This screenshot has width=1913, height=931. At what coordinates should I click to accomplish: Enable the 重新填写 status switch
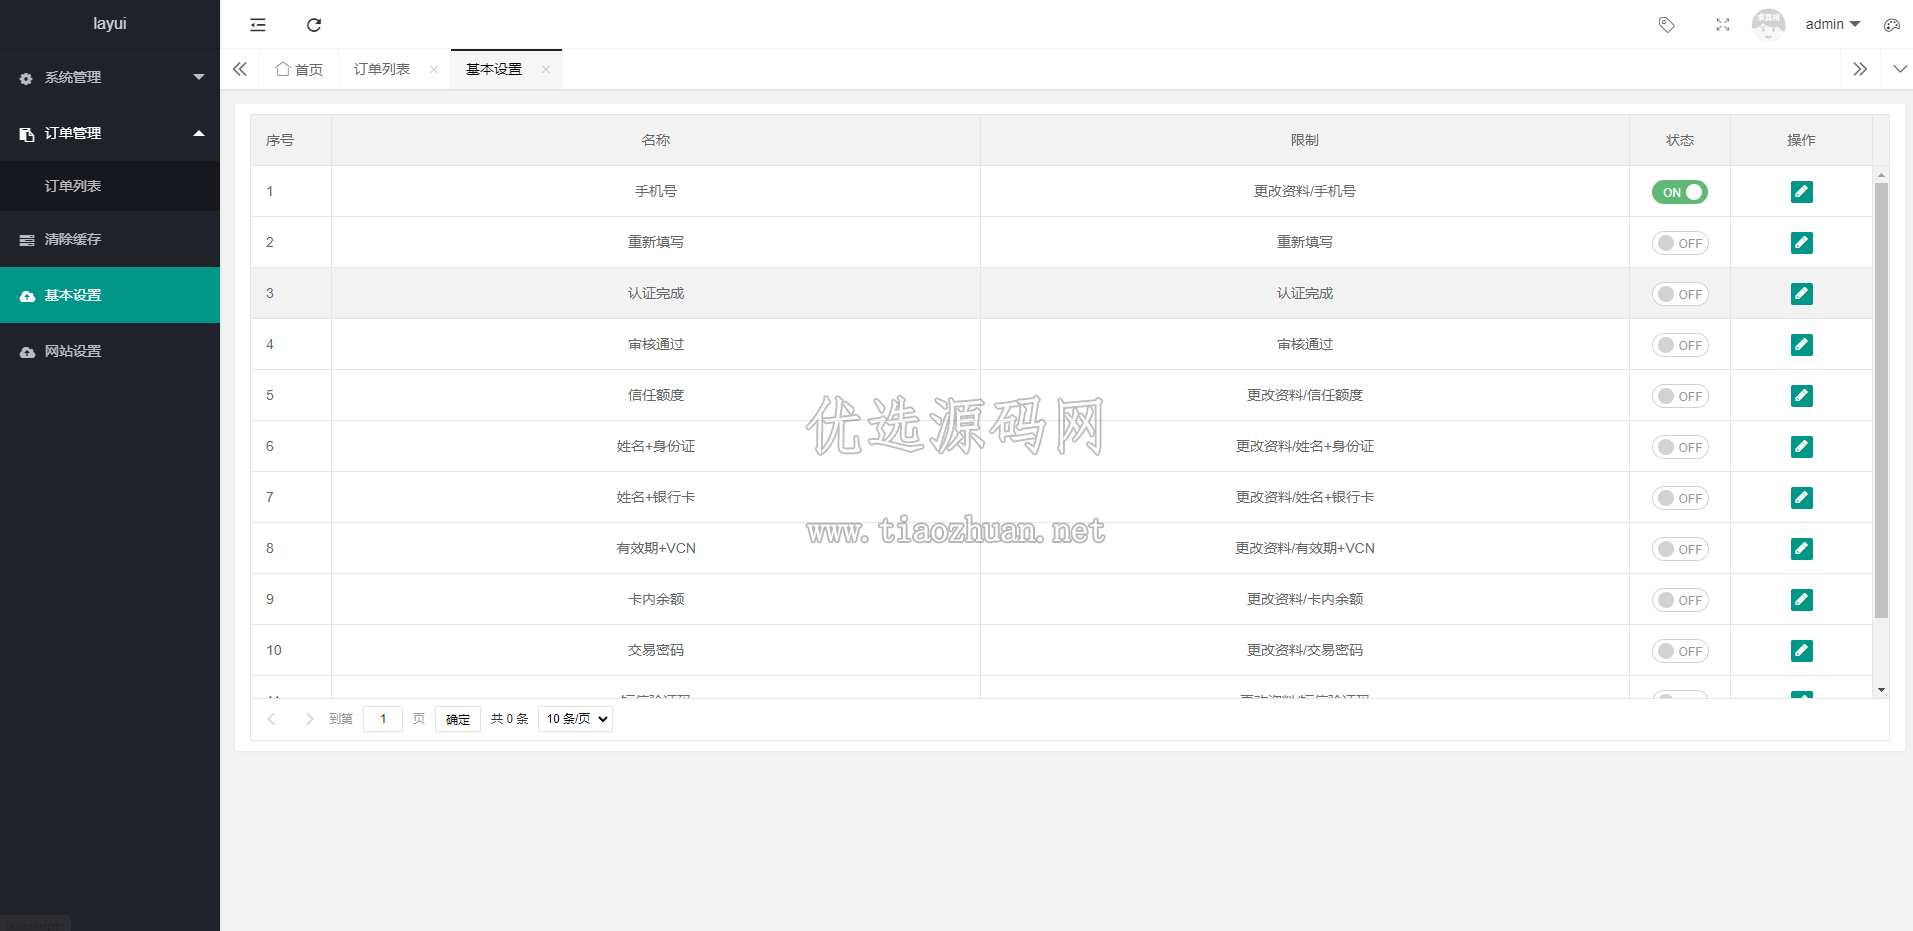click(x=1680, y=243)
